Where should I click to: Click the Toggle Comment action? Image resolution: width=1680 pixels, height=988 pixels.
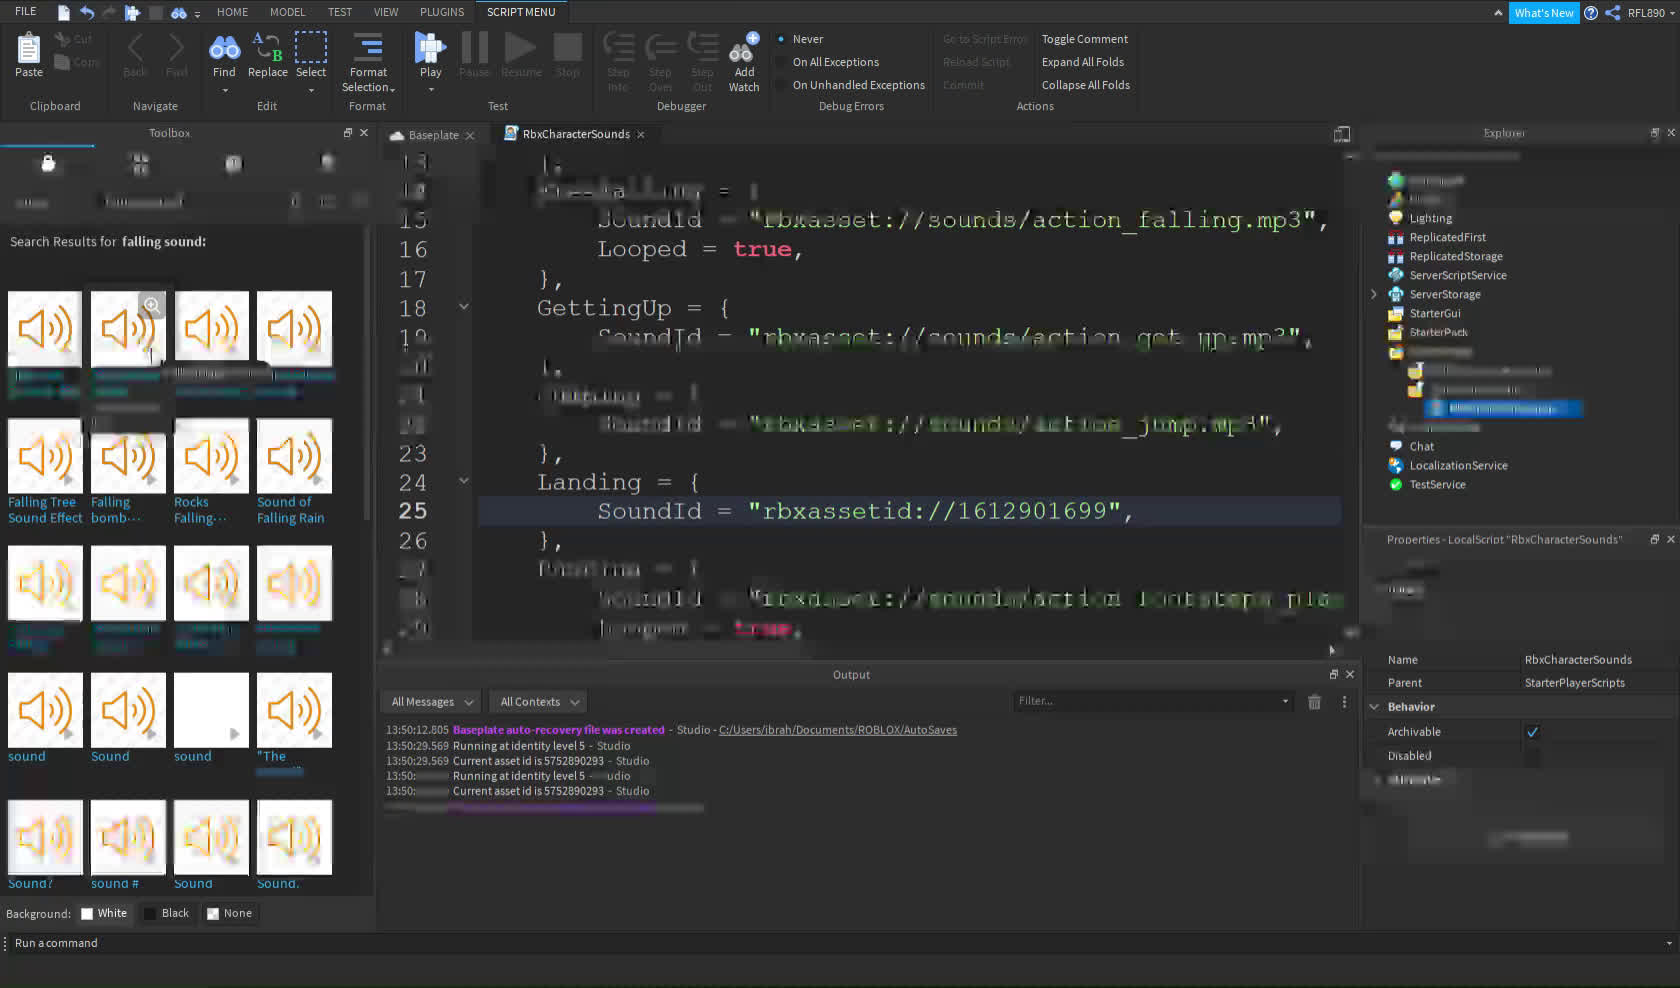click(1084, 39)
